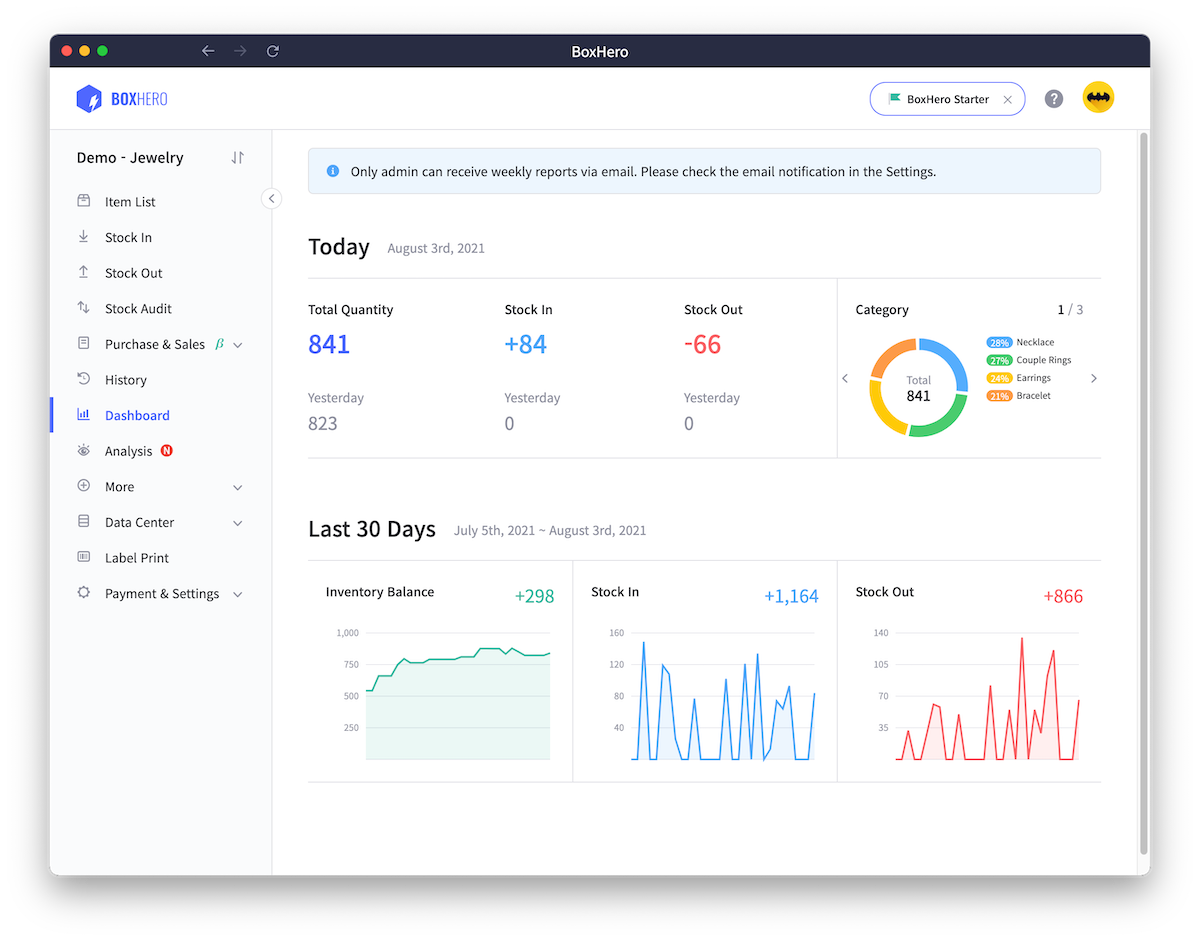Expand the Data Center menu
Viewport: 1200px width, 941px height.
pos(238,522)
